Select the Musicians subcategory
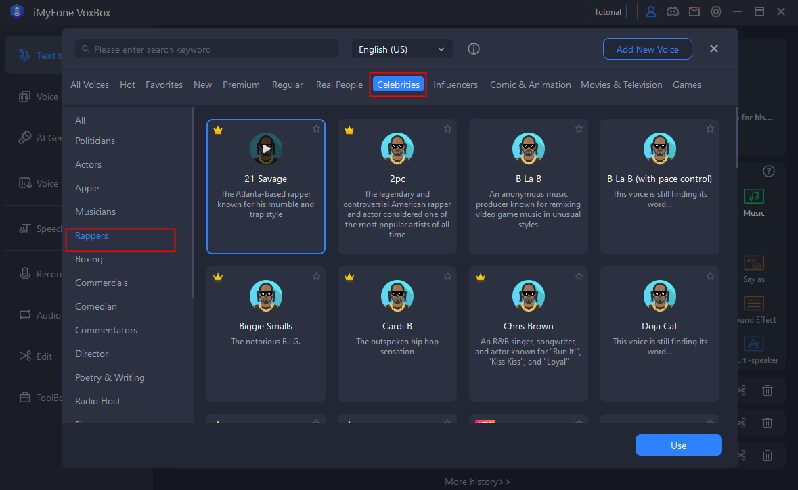The height and width of the screenshot is (490, 798). coord(95,211)
